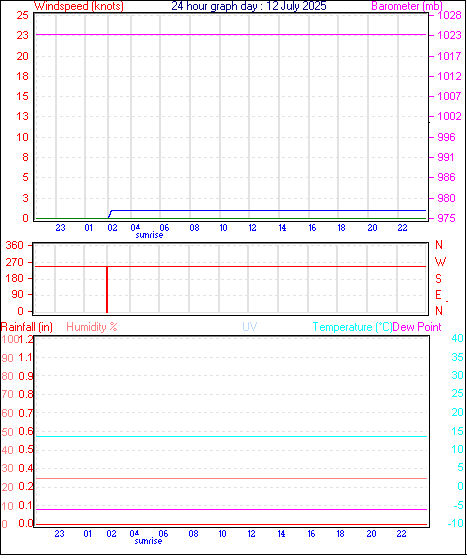Click rainfall axis value 0.4

25,468
